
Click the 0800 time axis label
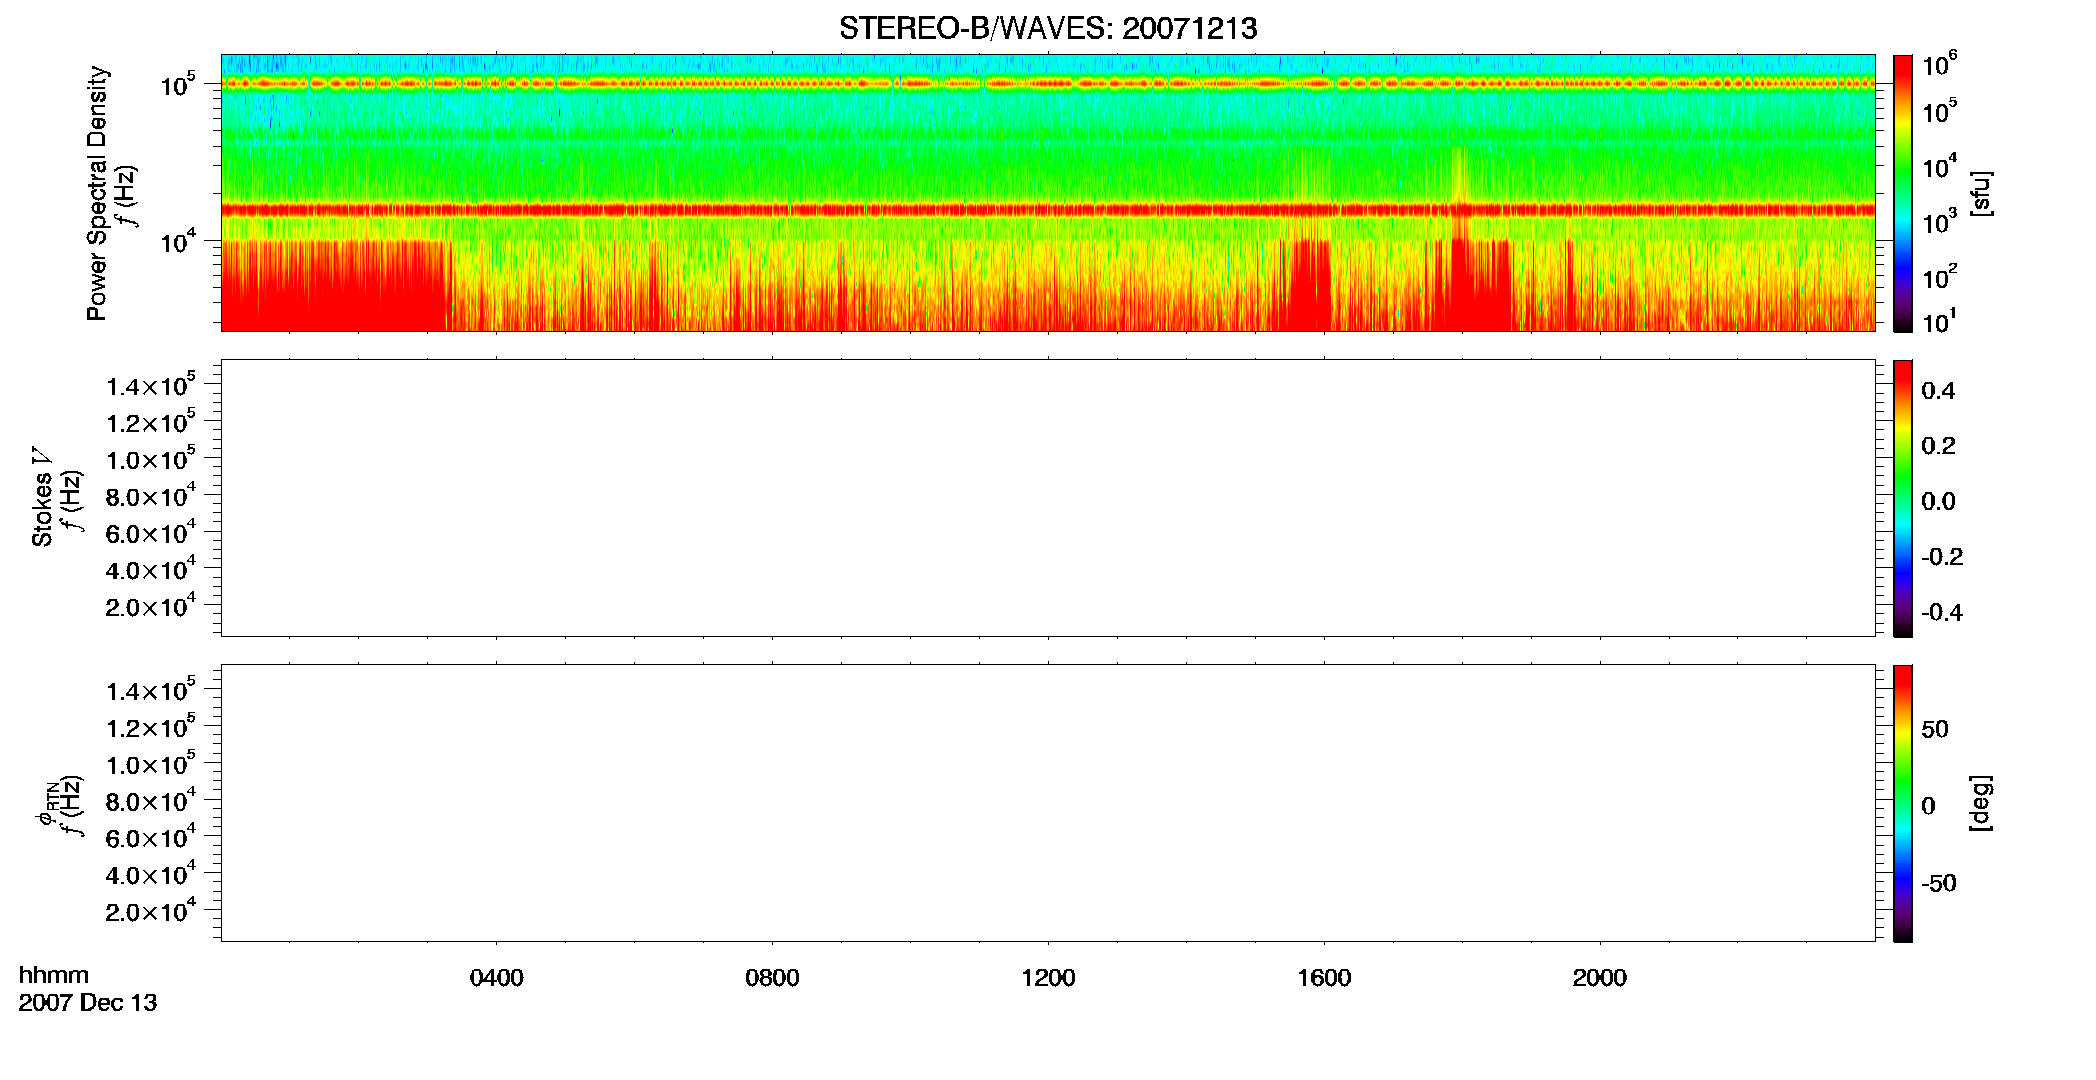772,978
